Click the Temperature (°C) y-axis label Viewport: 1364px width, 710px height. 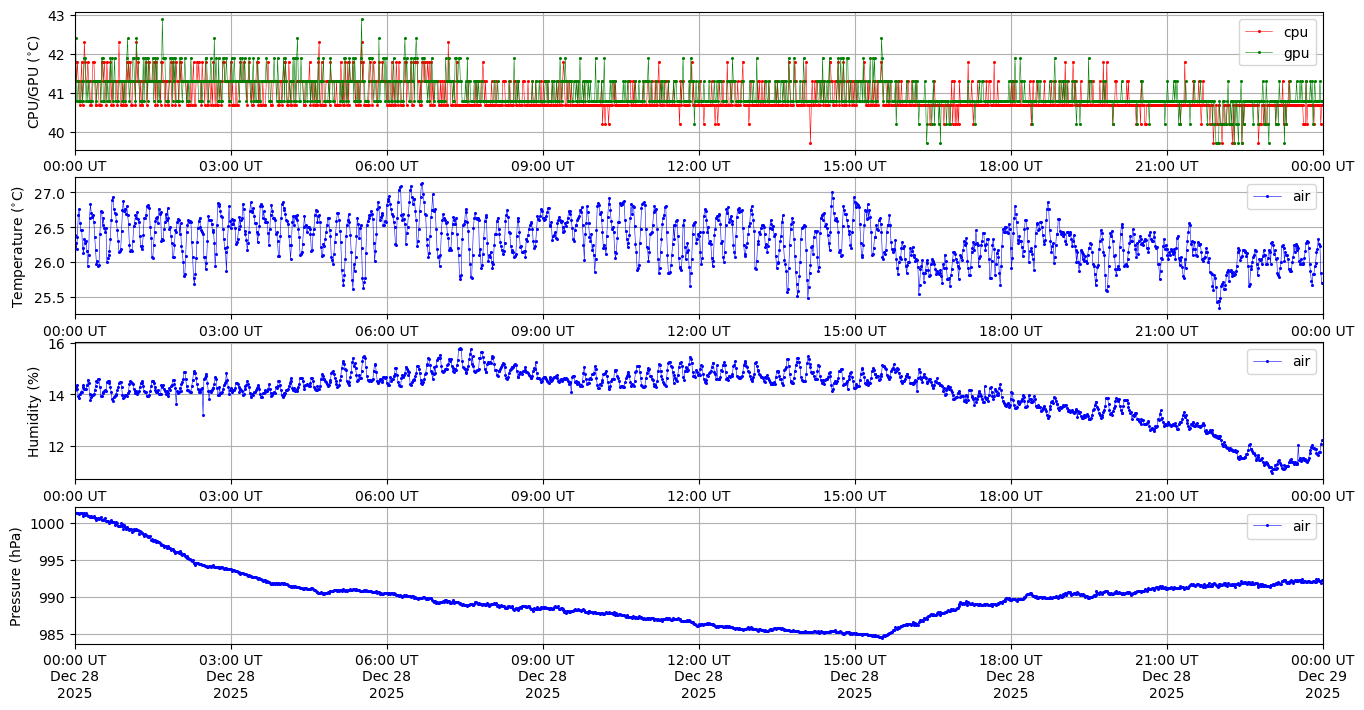pos(17,246)
